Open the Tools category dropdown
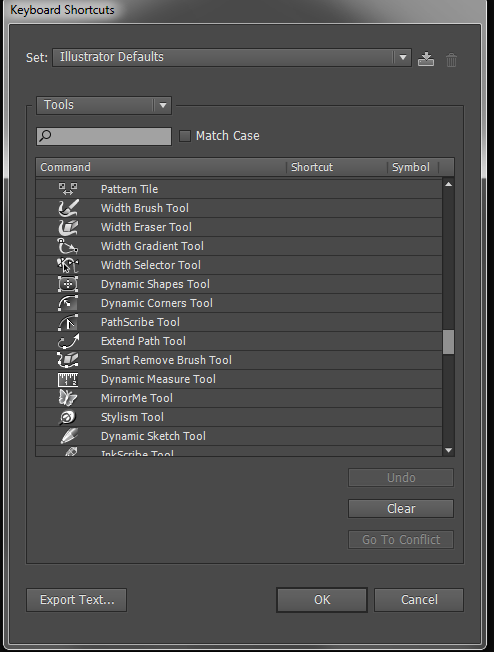This screenshot has width=494, height=652. click(104, 105)
